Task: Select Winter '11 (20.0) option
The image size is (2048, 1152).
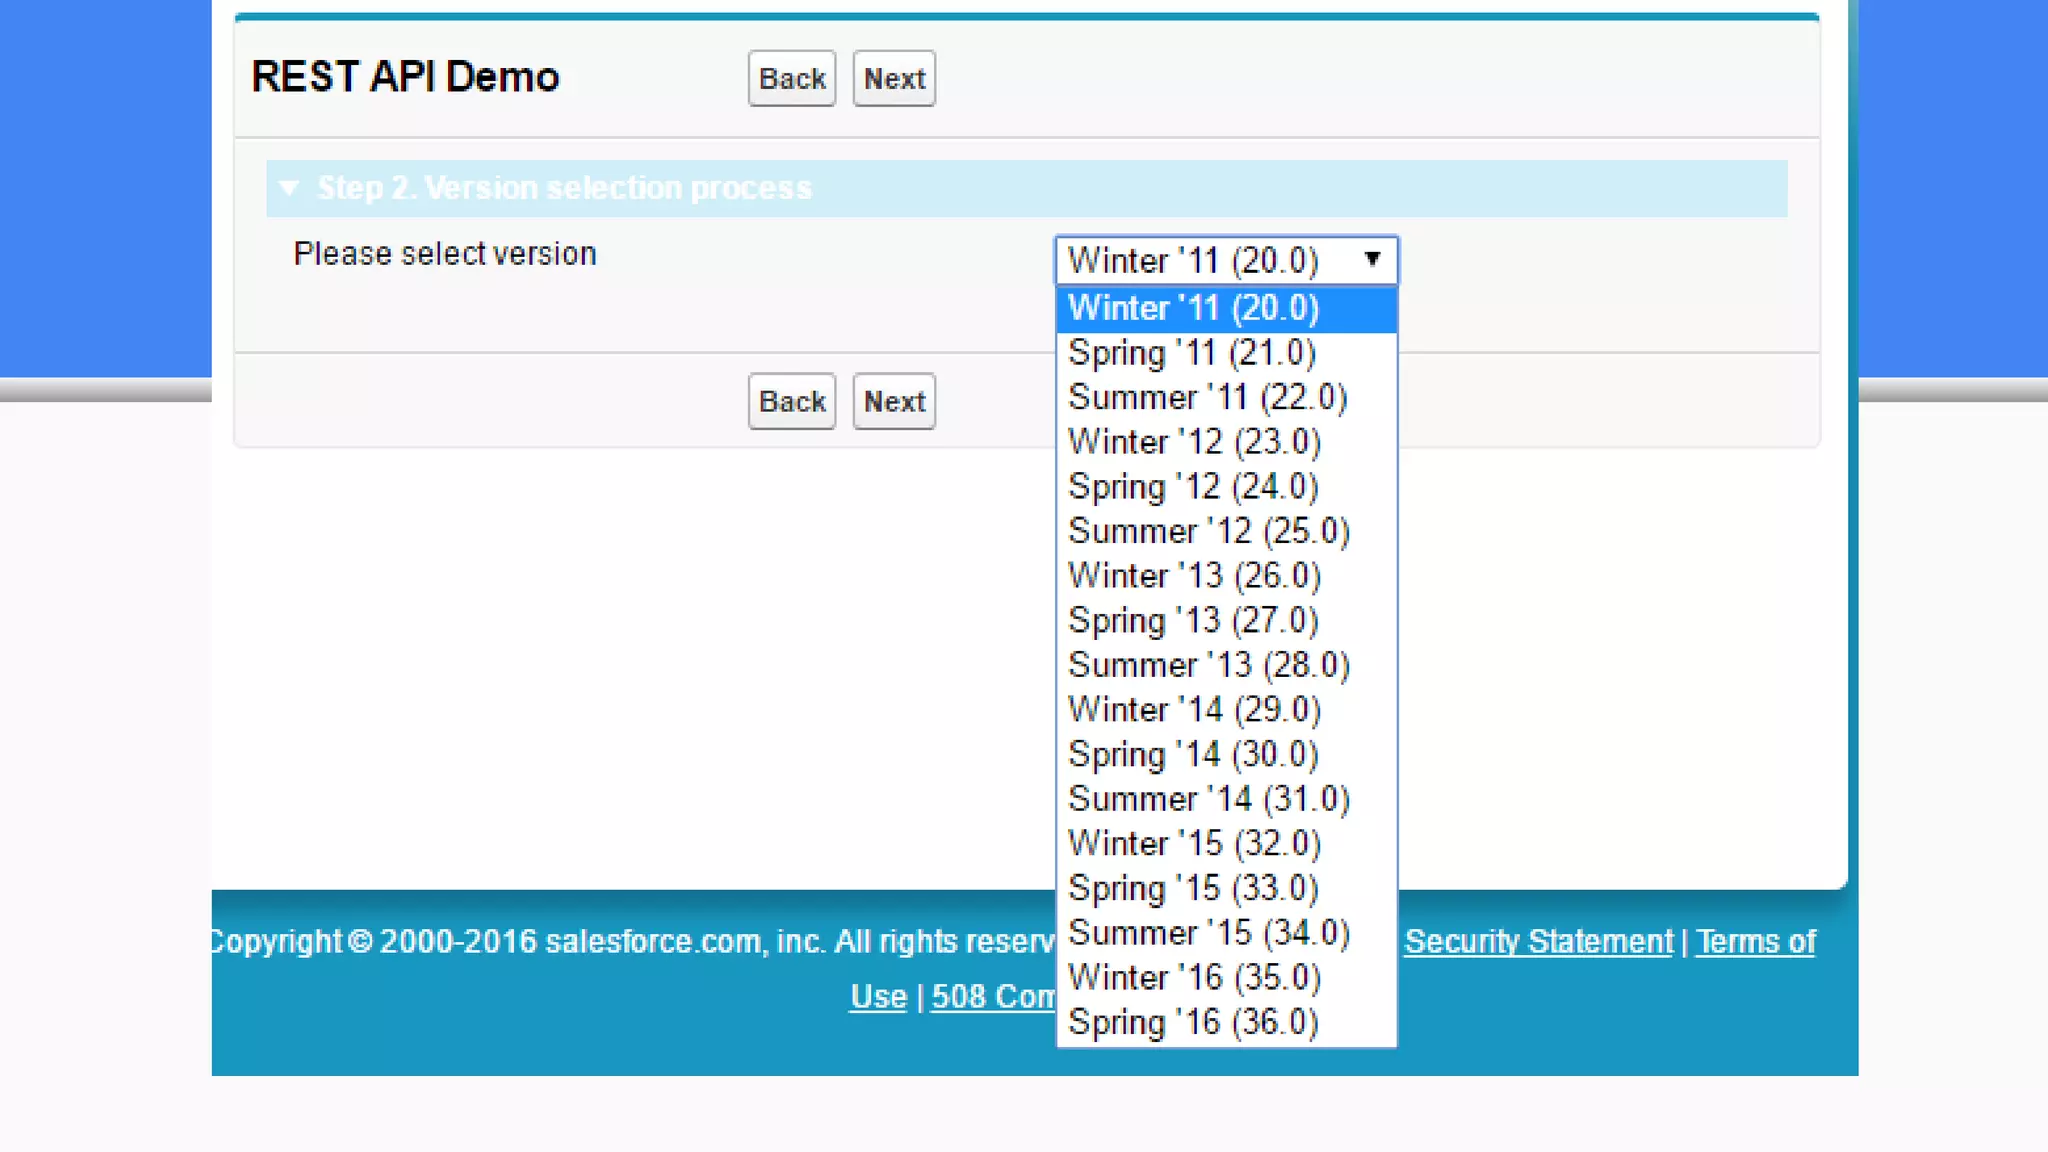Action: click(1194, 308)
